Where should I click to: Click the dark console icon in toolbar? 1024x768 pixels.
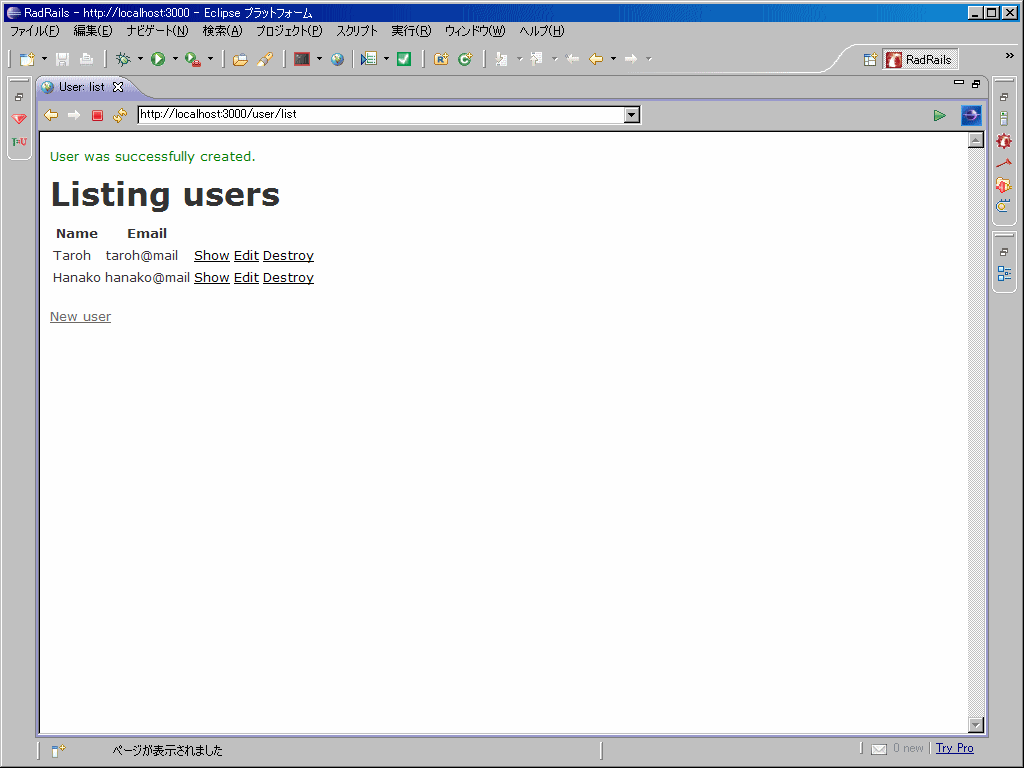coord(302,59)
